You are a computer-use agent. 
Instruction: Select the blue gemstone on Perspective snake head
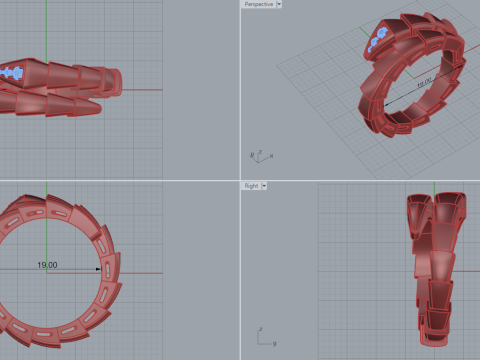coord(377,39)
